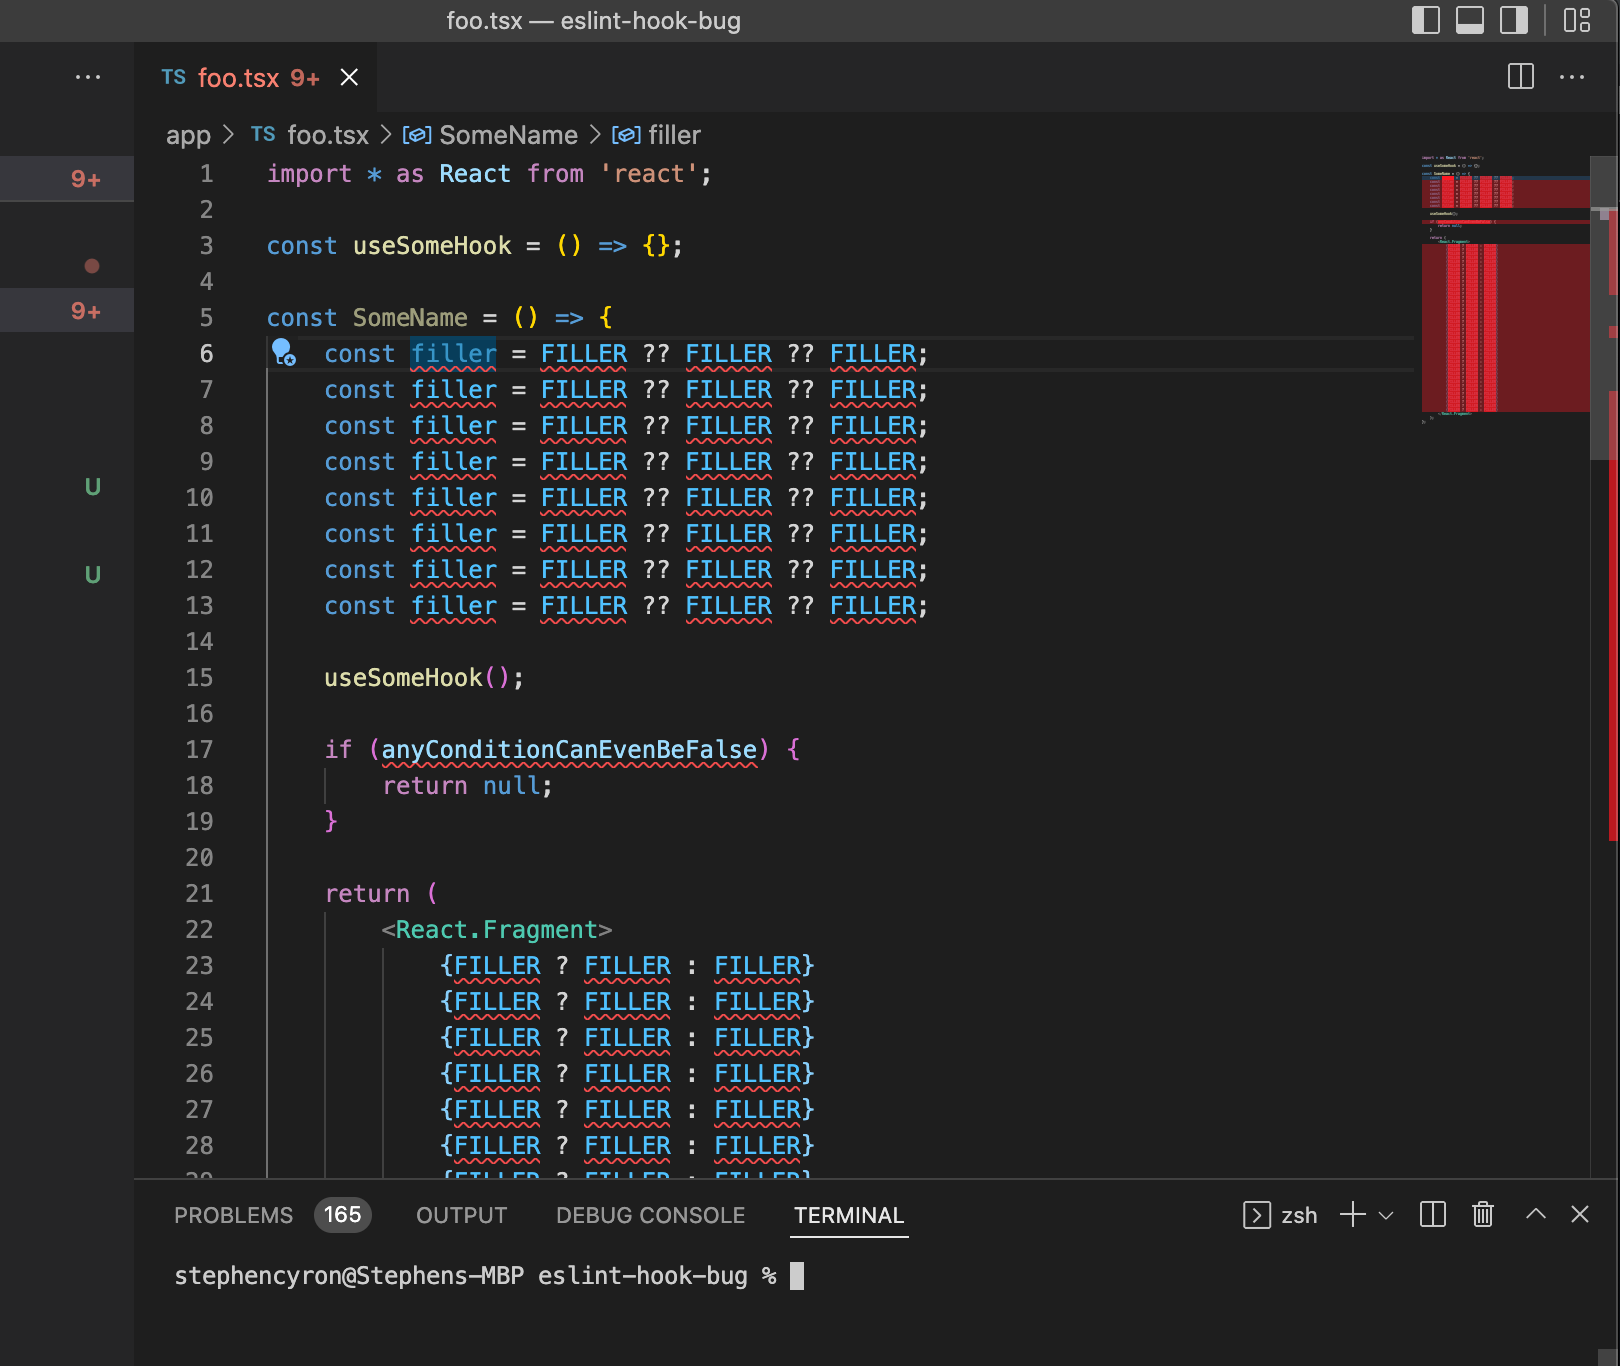Screen dimensions: 1620x1366
Task: Click the upper U untracked status marker
Action: (x=92, y=486)
